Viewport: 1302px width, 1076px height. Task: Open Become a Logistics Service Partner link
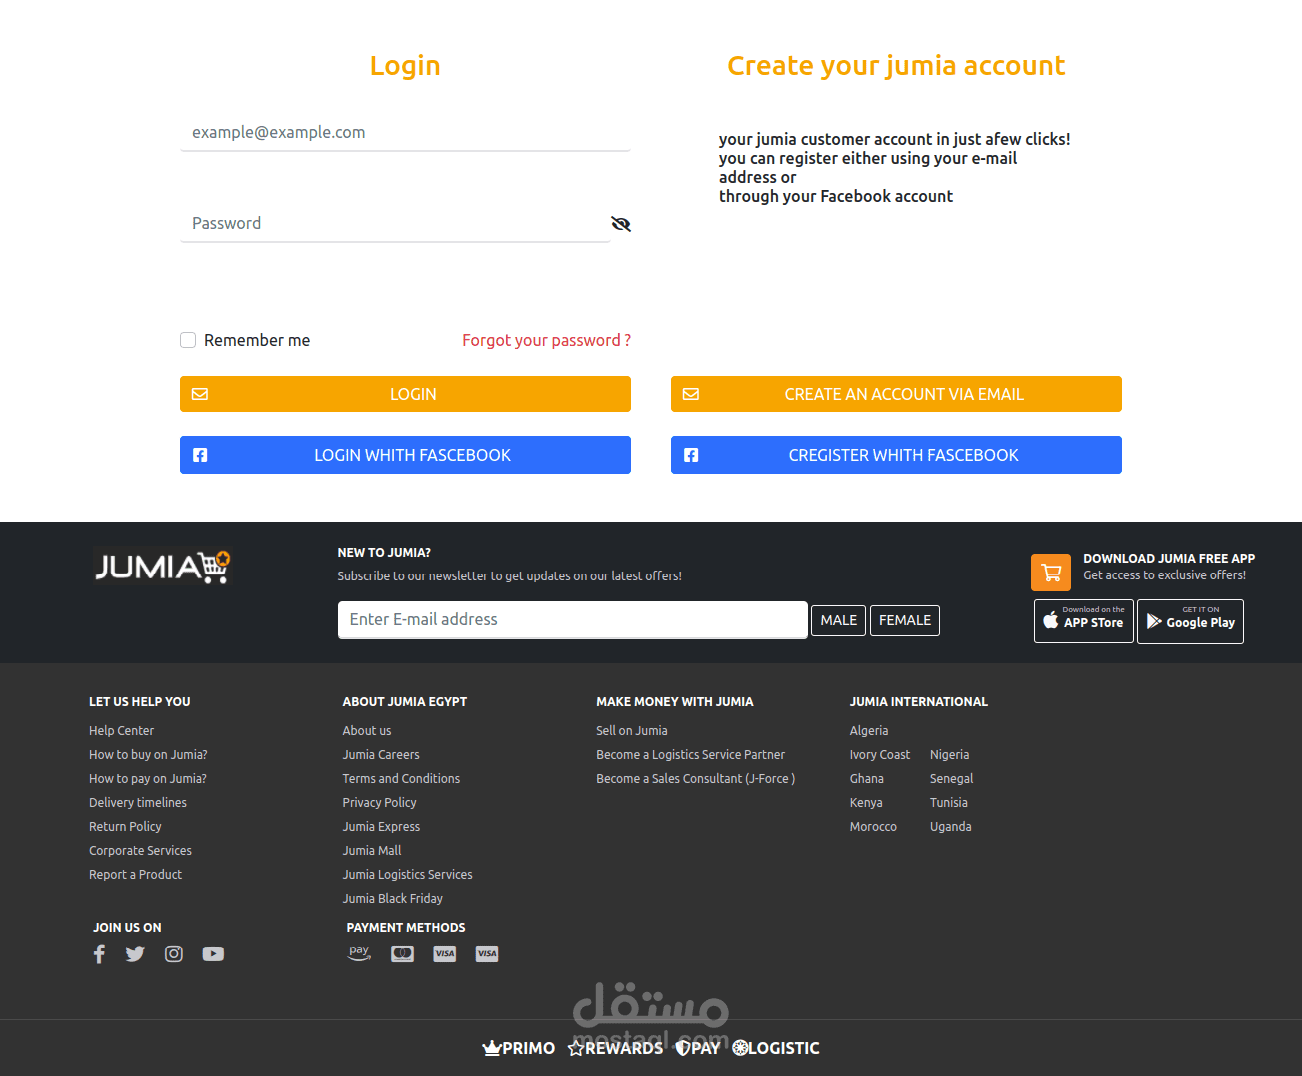[690, 755]
